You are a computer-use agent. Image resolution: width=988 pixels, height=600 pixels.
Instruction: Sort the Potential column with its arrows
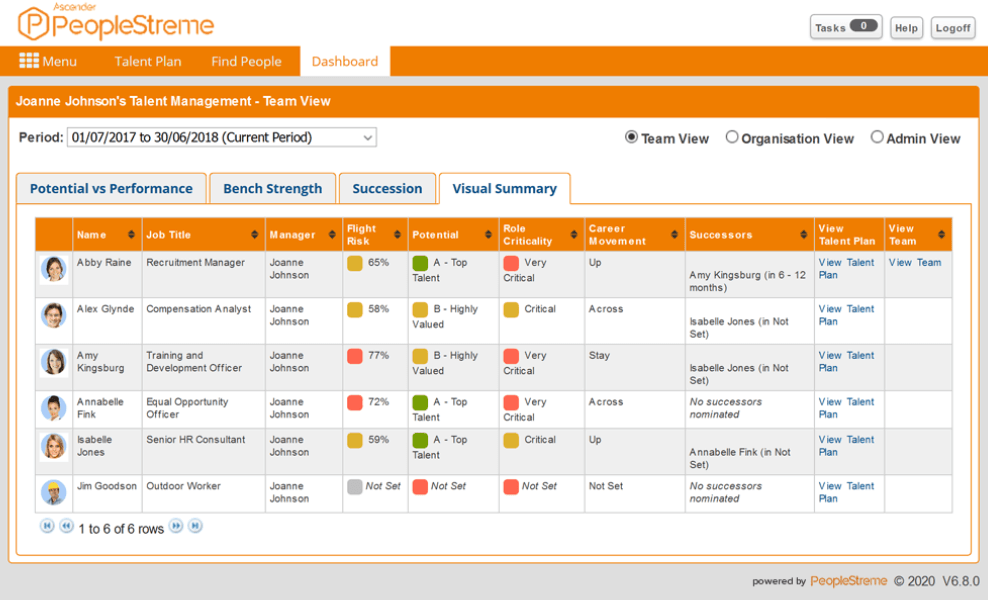(x=486, y=233)
